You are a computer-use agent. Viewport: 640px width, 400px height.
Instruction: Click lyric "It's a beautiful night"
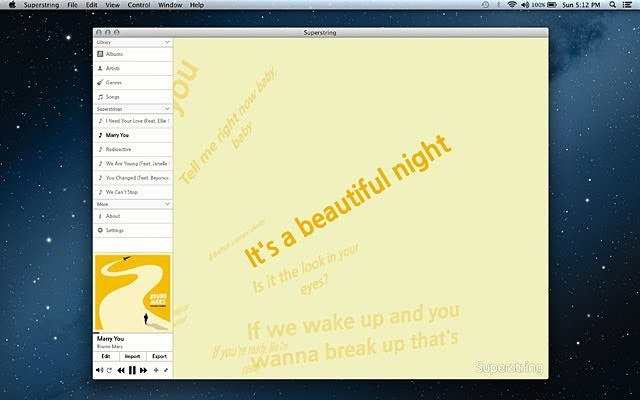pos(348,201)
